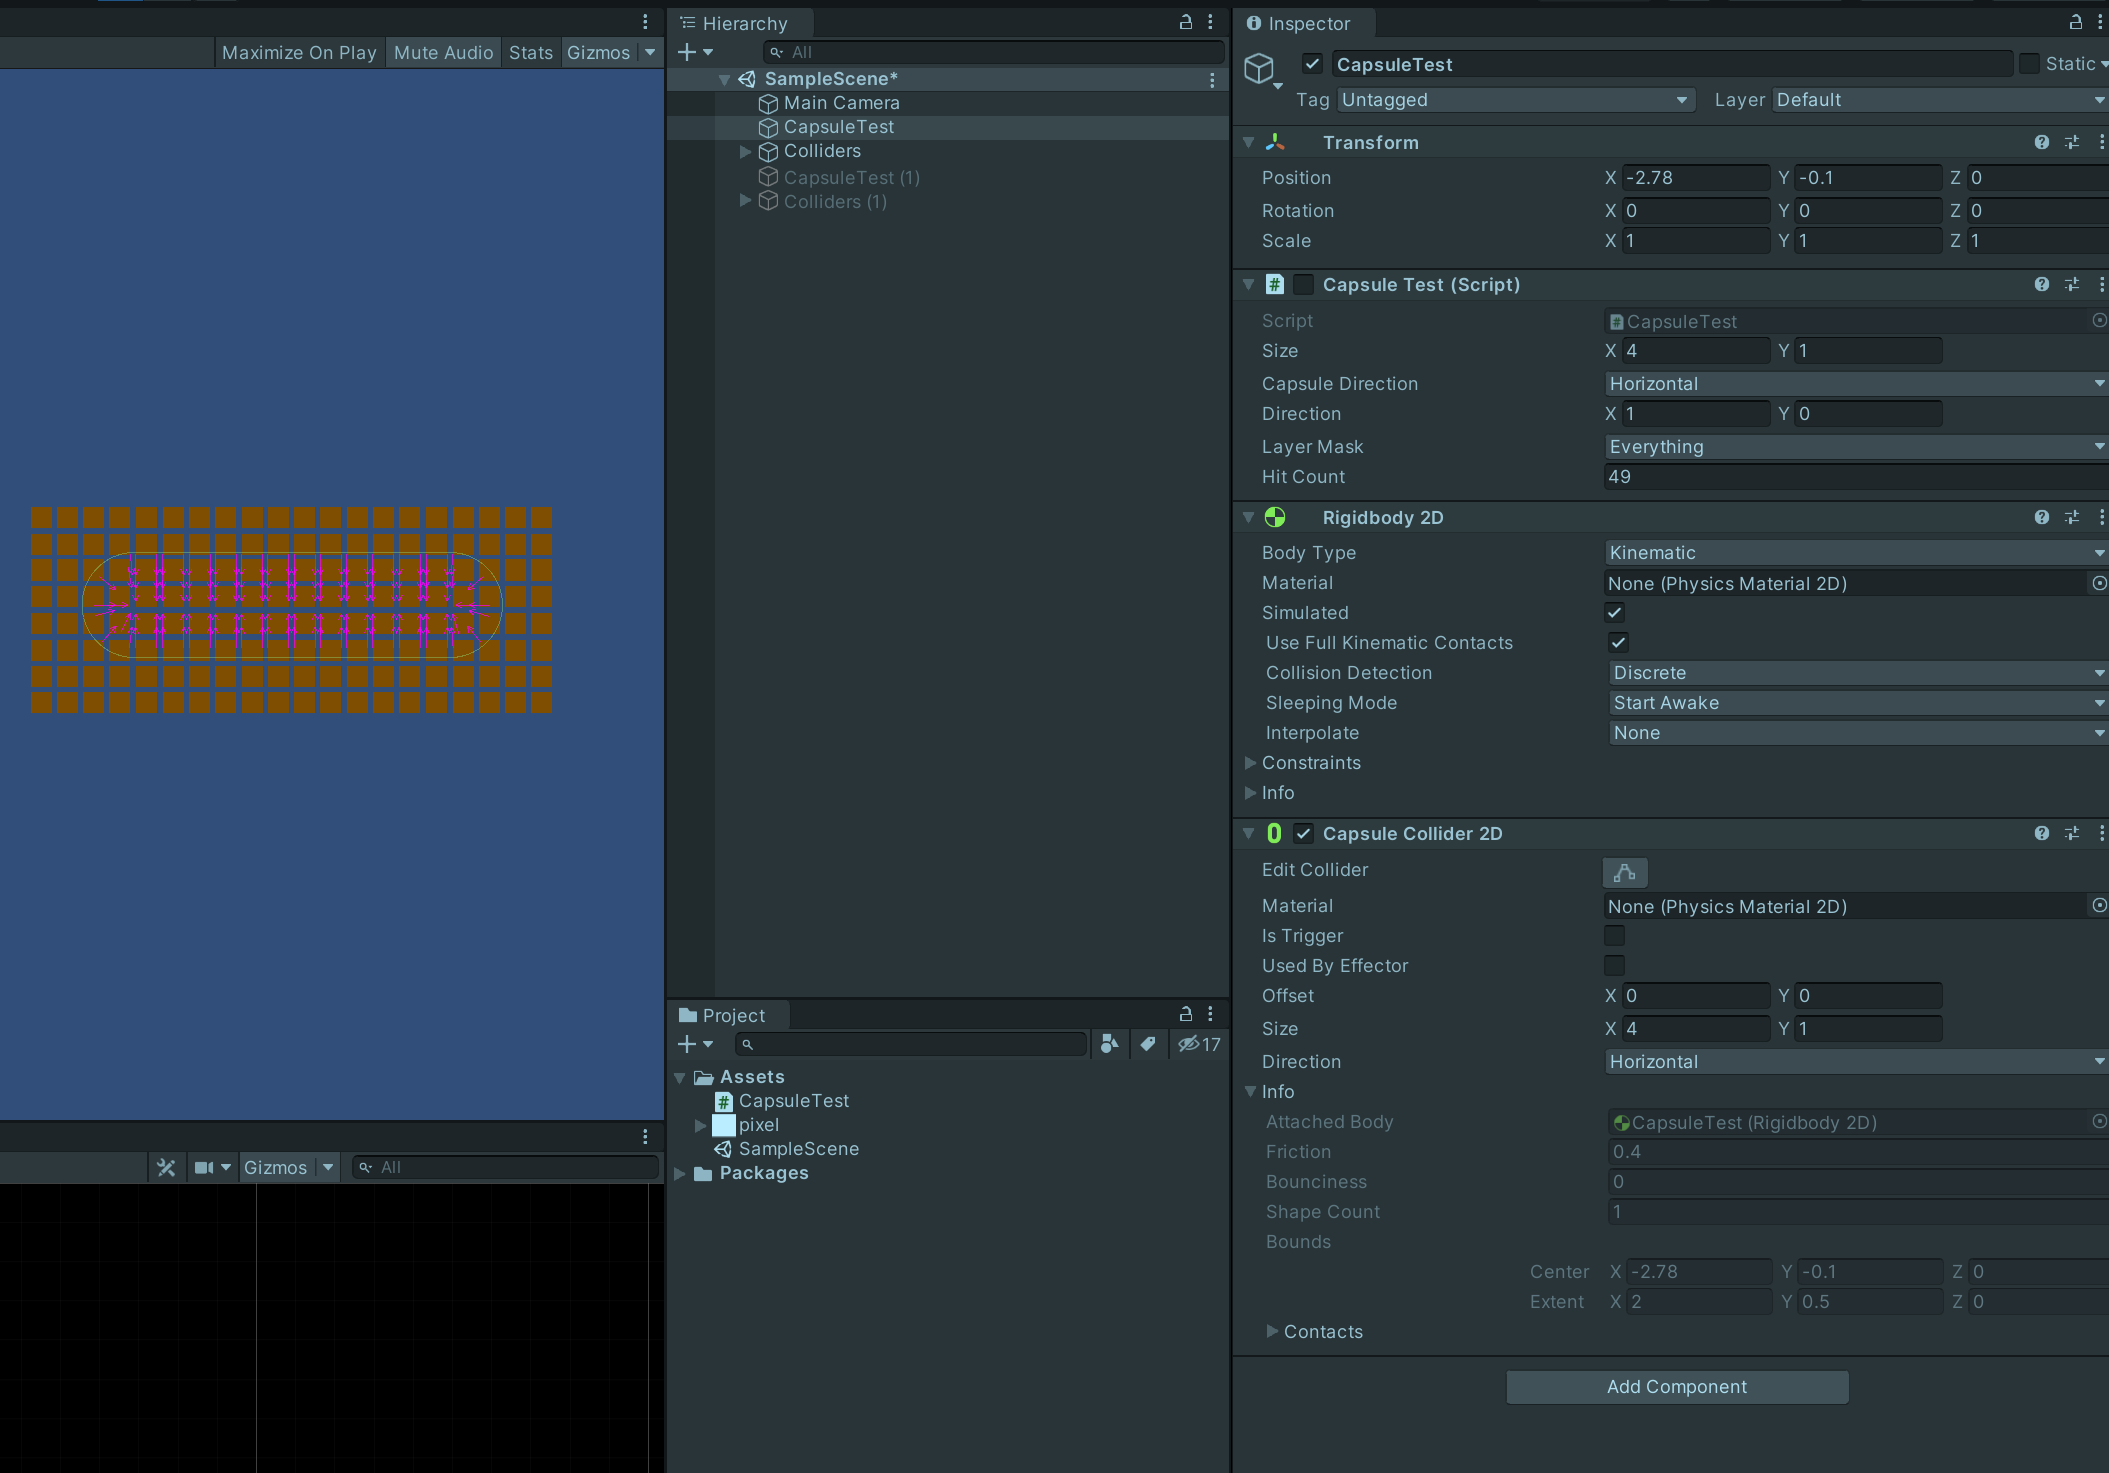Toggle the Is Trigger checkbox
The height and width of the screenshot is (1473, 2109).
[1614, 936]
